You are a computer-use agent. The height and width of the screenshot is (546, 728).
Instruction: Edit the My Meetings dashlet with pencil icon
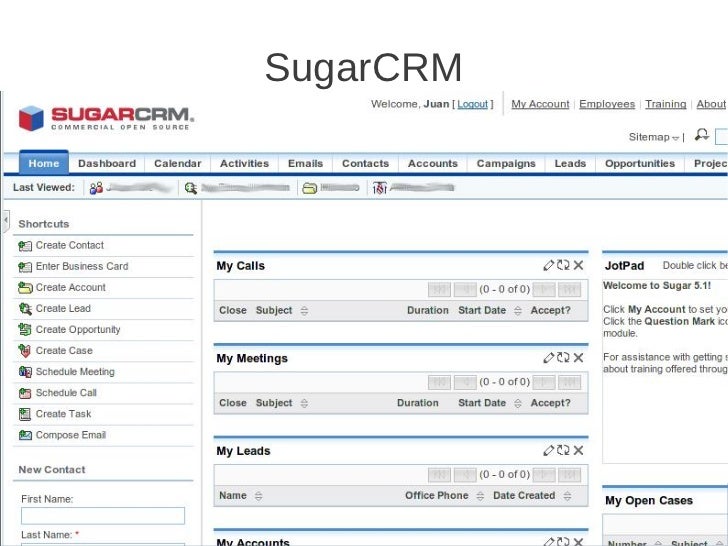[548, 358]
